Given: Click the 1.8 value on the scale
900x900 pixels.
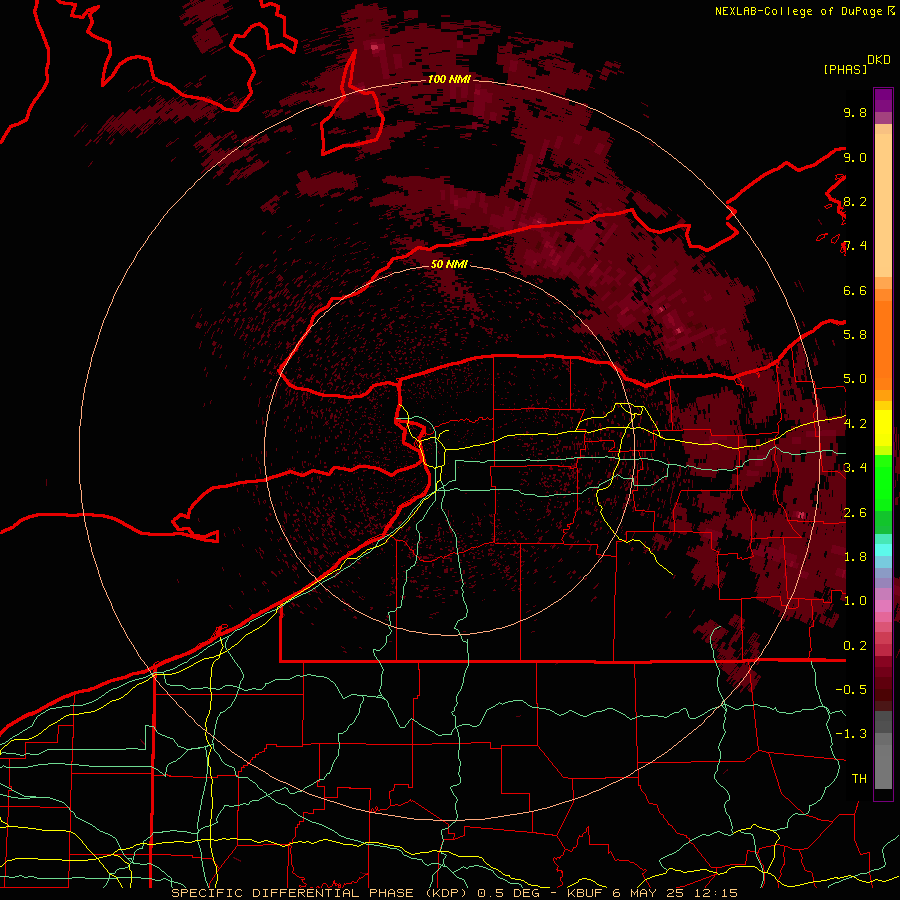Looking at the screenshot, I should point(855,557).
